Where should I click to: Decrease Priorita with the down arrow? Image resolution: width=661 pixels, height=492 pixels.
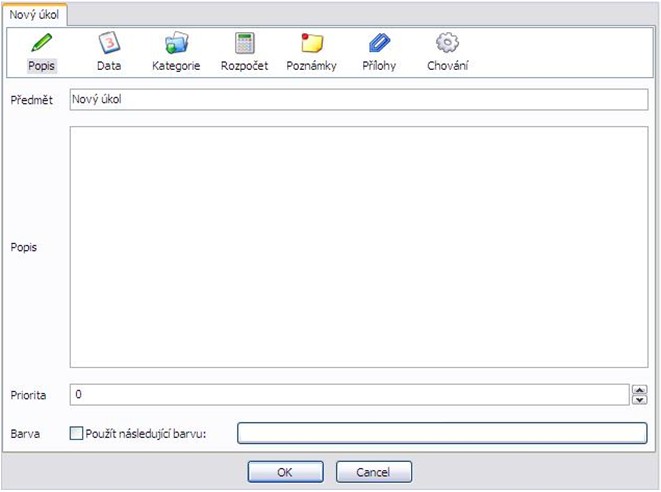640,400
